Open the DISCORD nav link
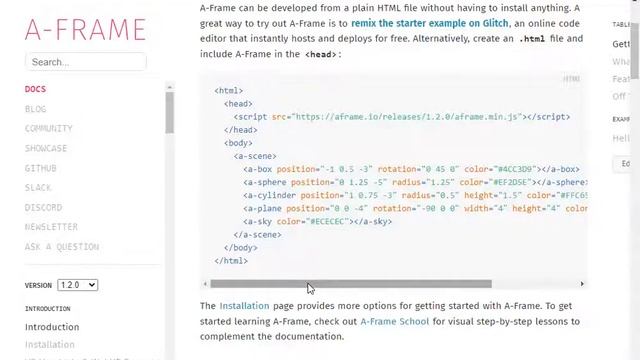 (43, 207)
